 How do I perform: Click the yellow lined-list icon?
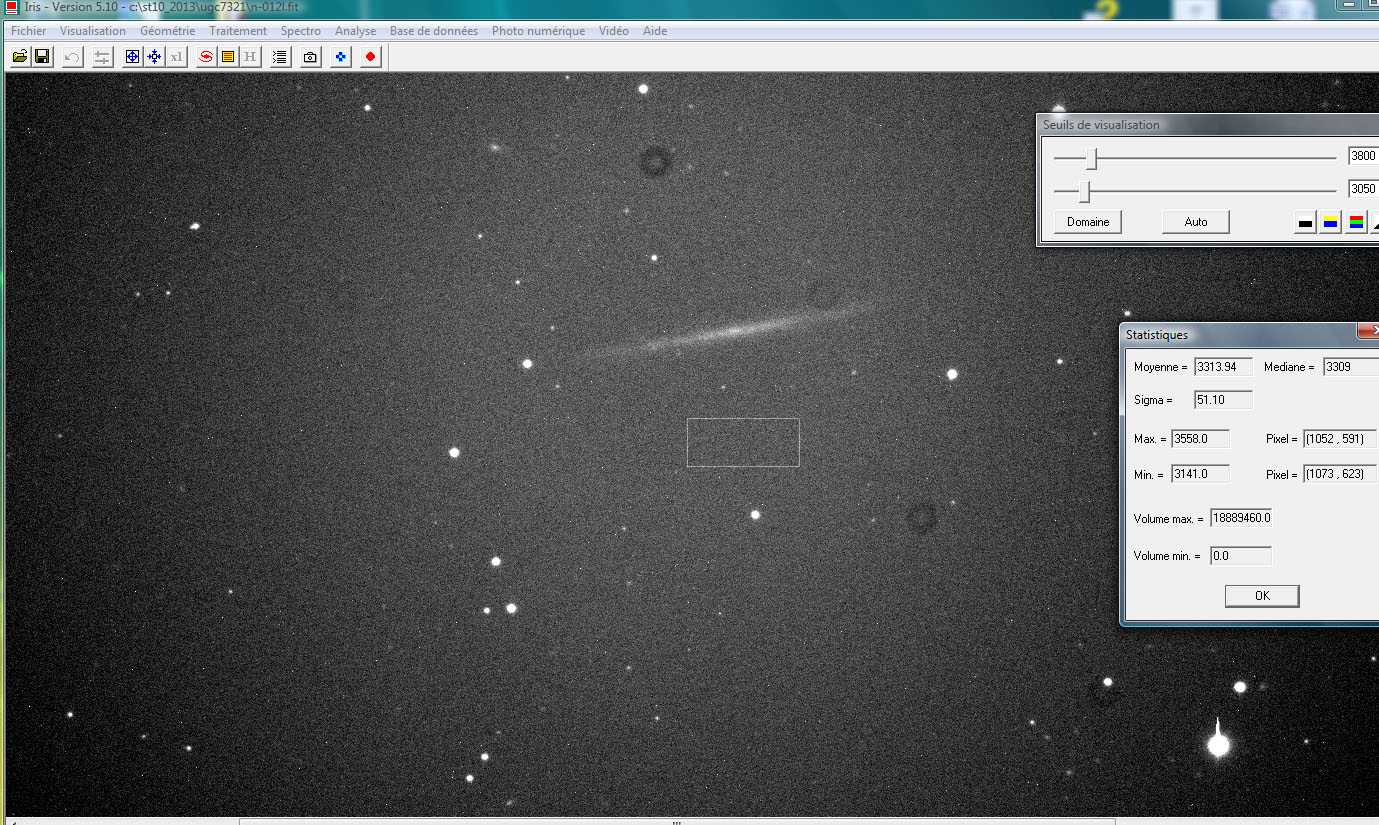pos(228,57)
